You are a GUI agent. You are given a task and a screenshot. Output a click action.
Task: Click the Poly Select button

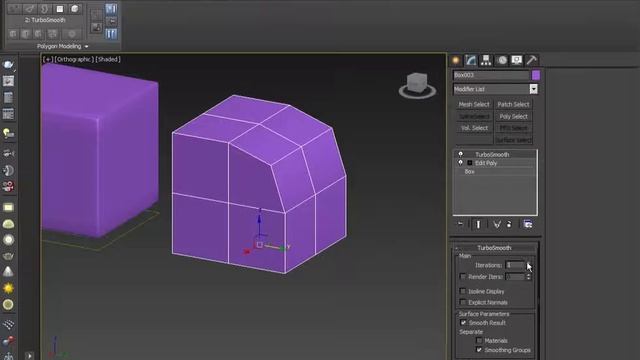pos(513,116)
